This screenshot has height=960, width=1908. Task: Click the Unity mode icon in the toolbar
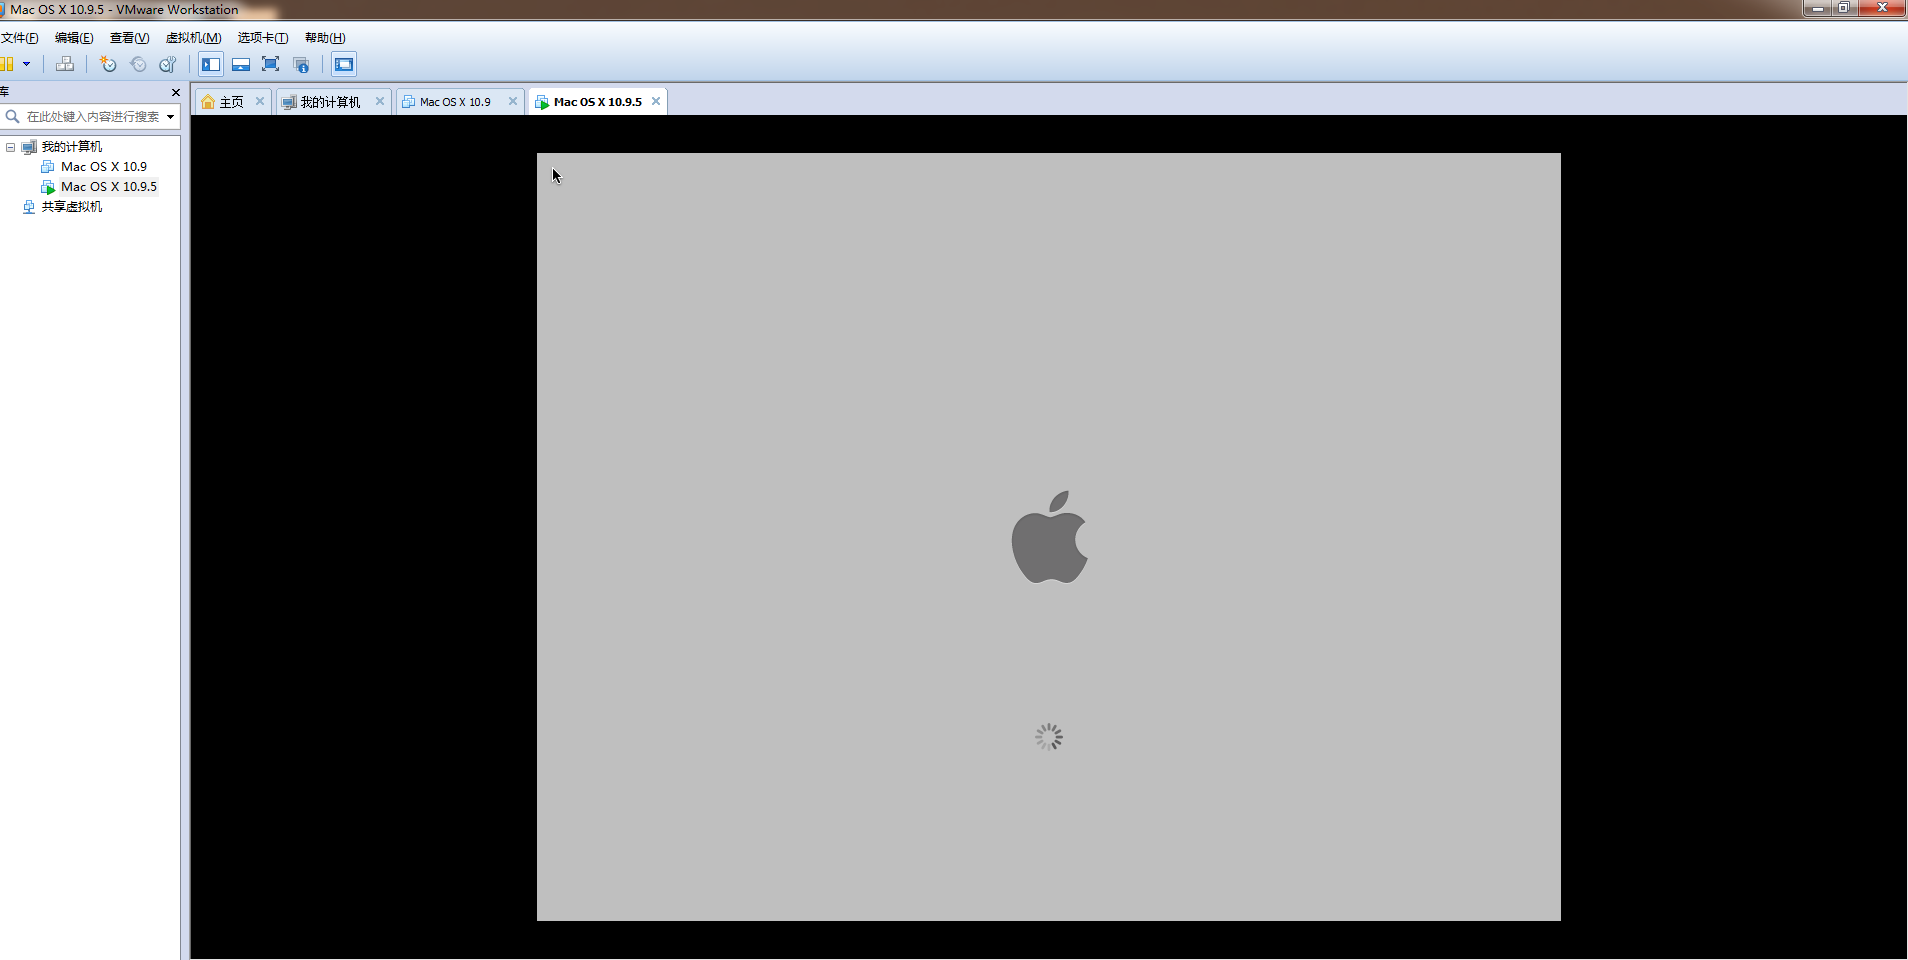tap(301, 64)
